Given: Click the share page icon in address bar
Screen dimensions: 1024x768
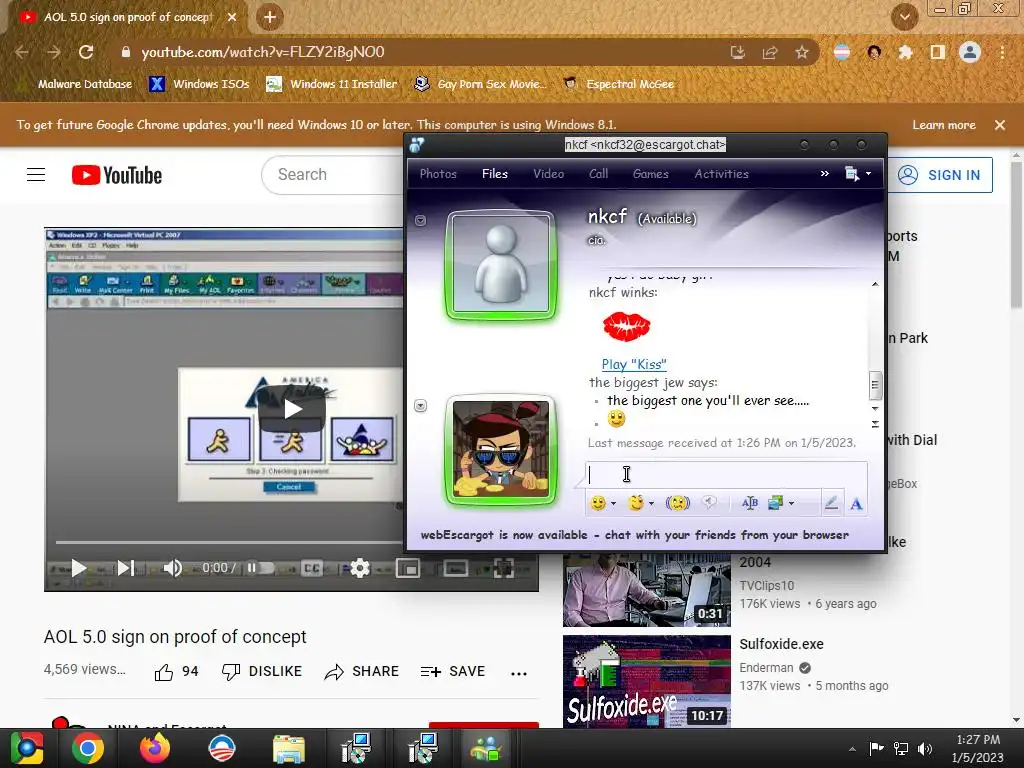Looking at the screenshot, I should point(770,52).
